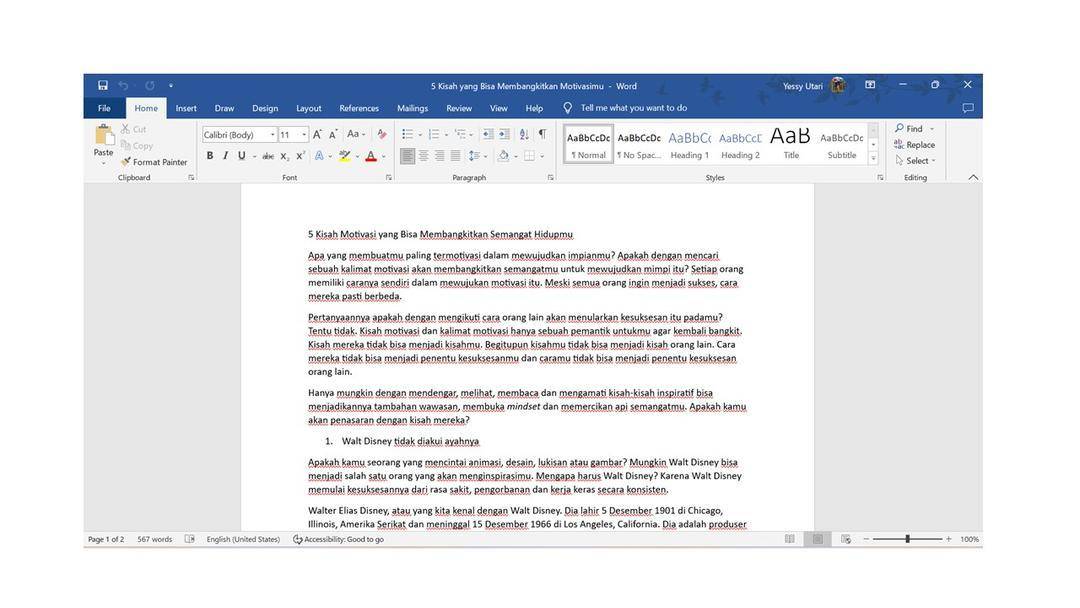This screenshot has height=608, width=1080.
Task: Launch the Font dialog box
Action: coord(388,178)
